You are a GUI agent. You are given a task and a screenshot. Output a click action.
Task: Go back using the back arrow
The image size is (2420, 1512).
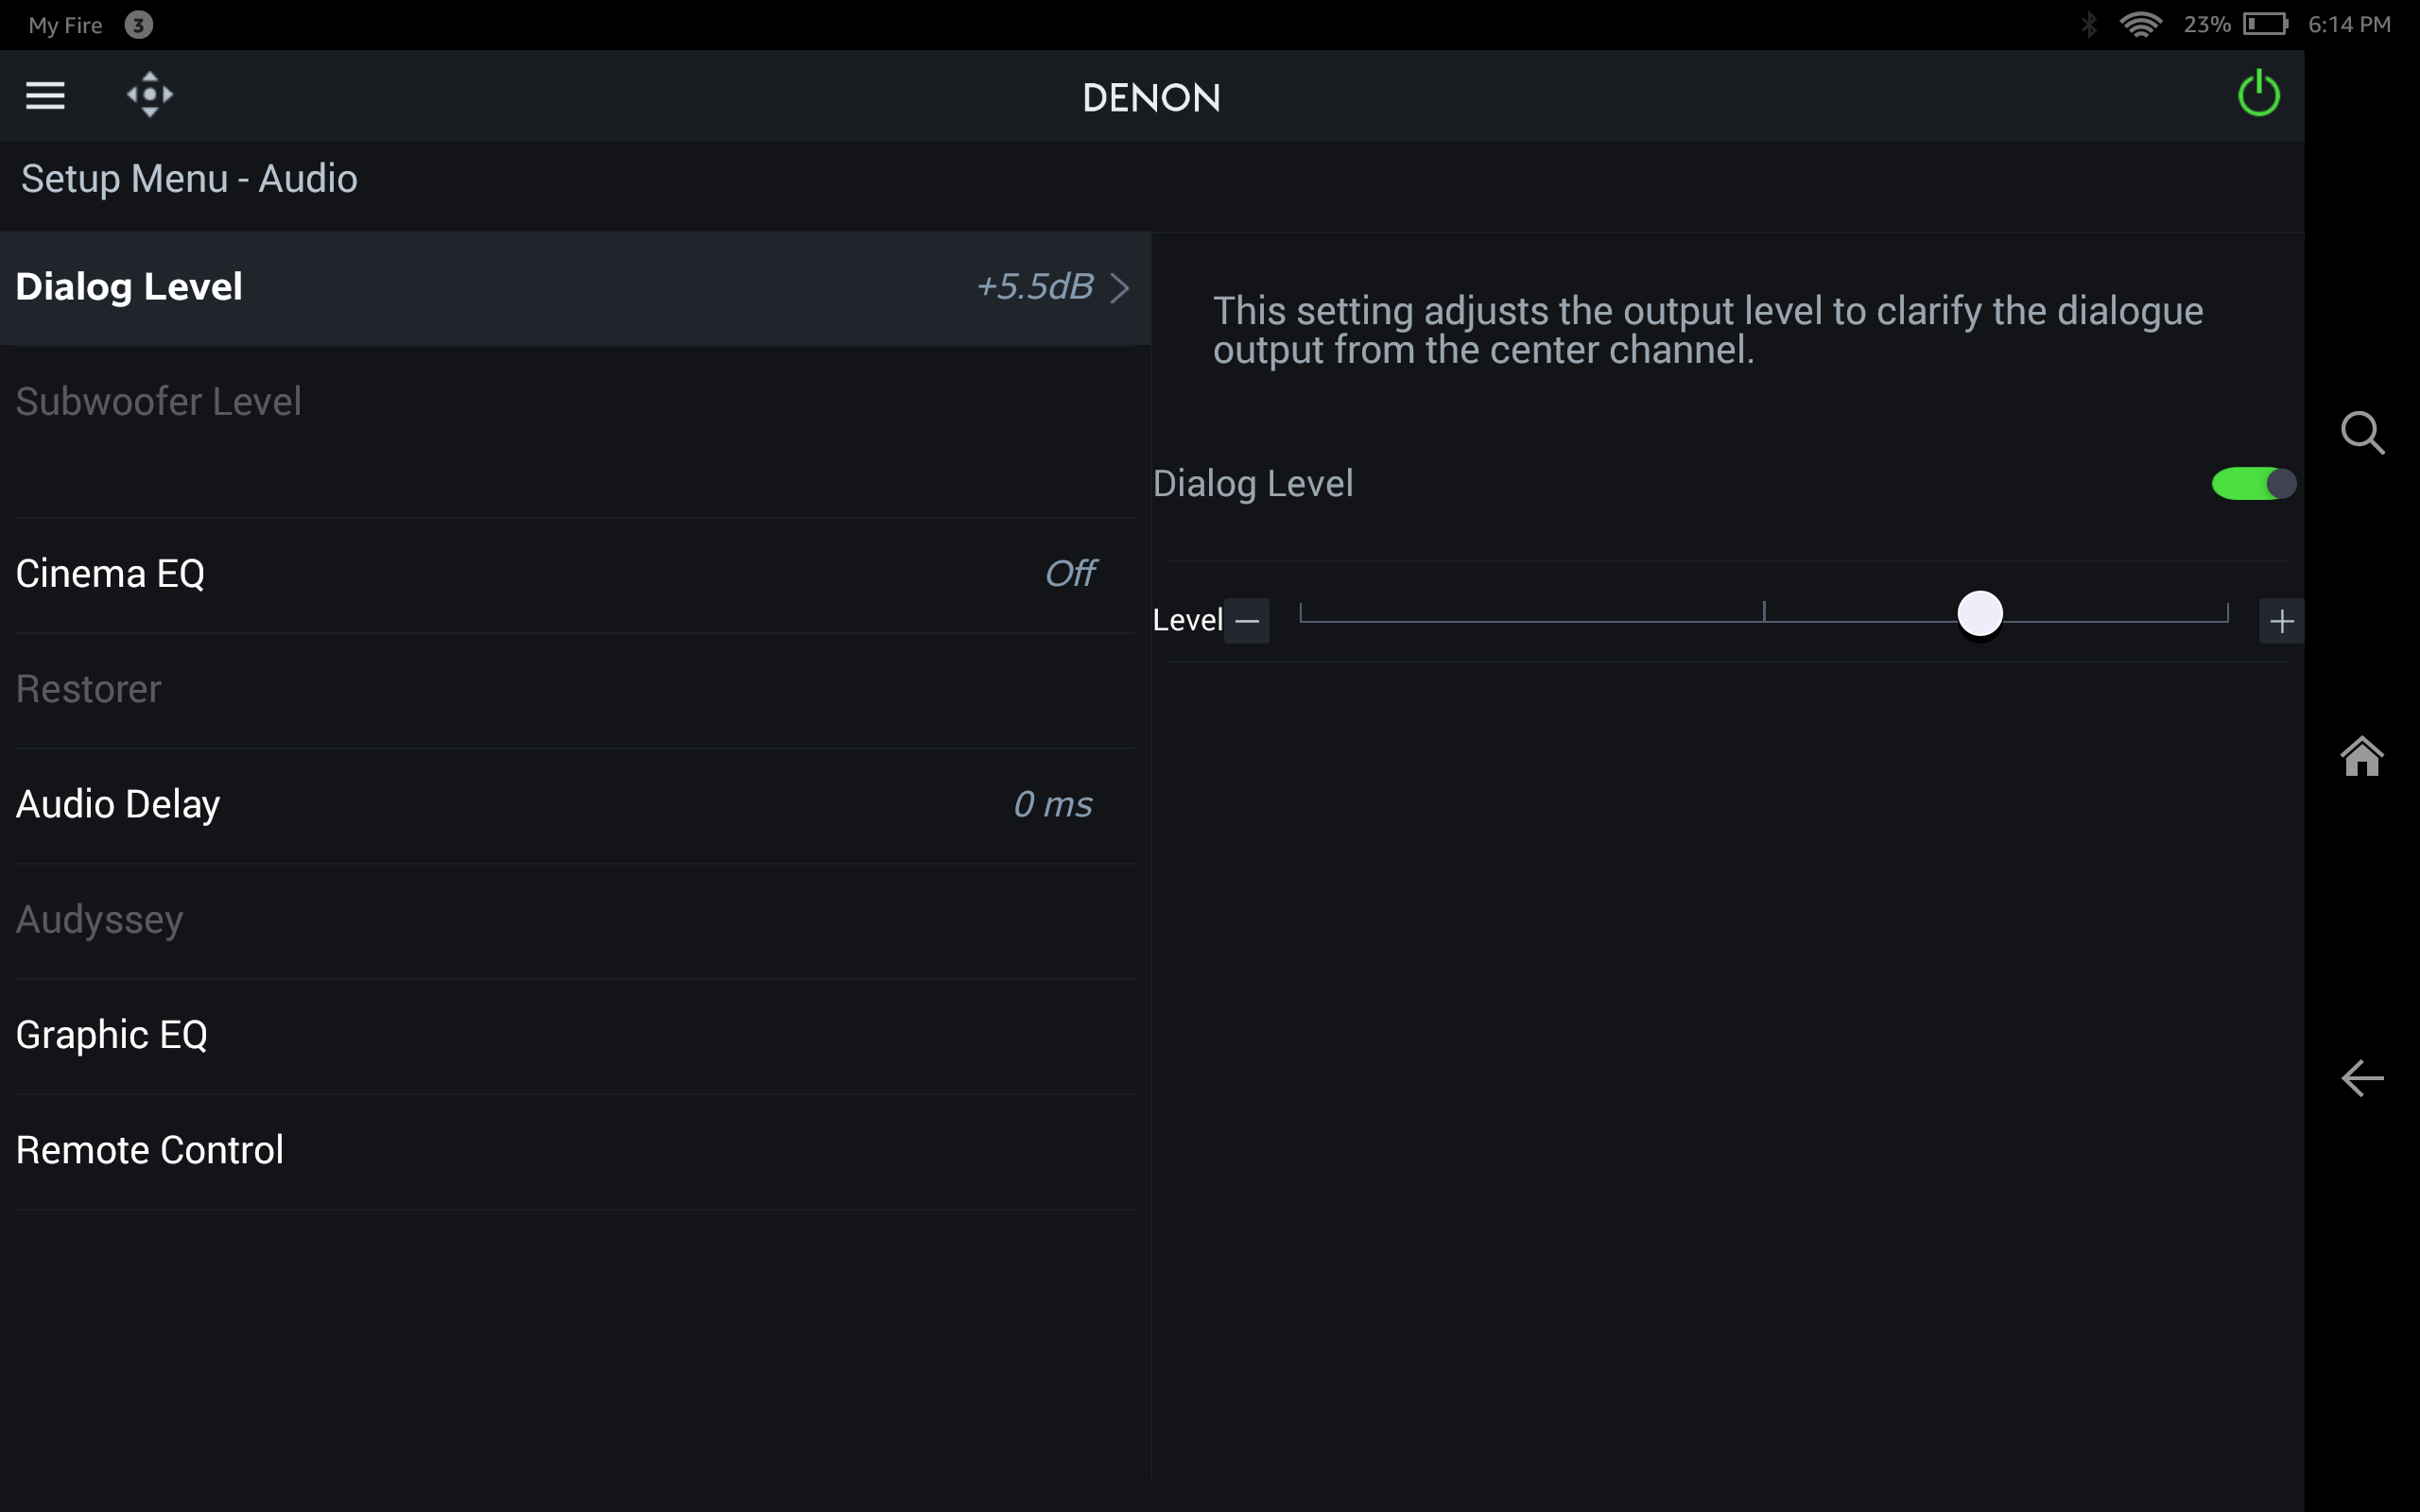(2362, 1078)
